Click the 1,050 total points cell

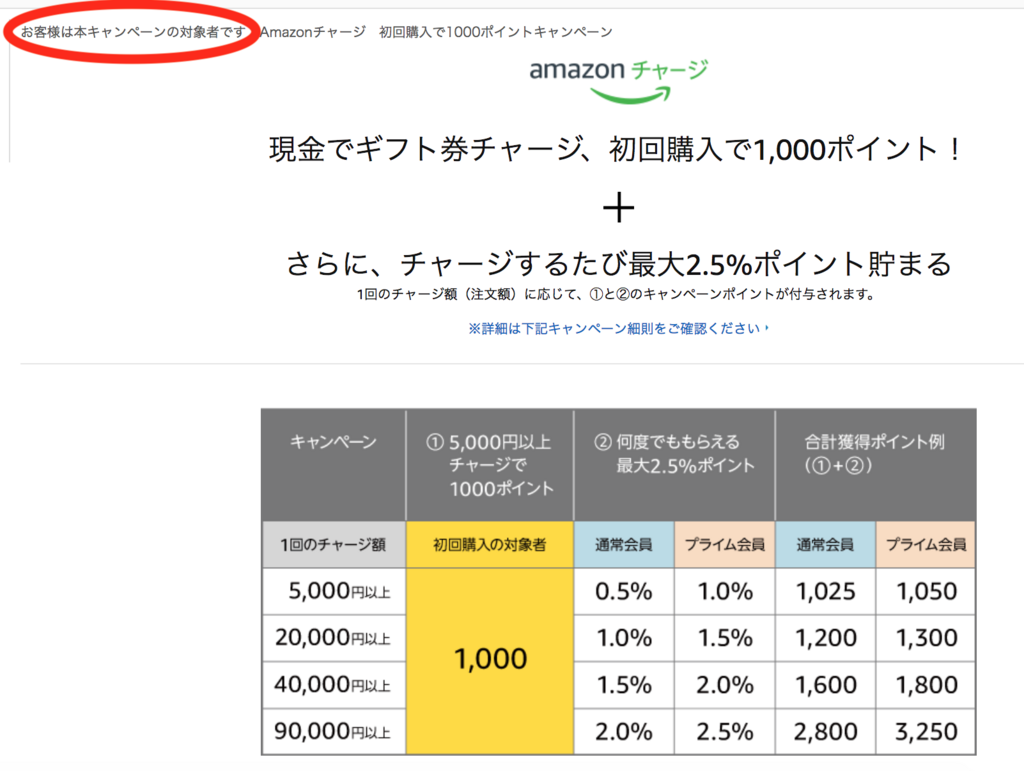926,591
